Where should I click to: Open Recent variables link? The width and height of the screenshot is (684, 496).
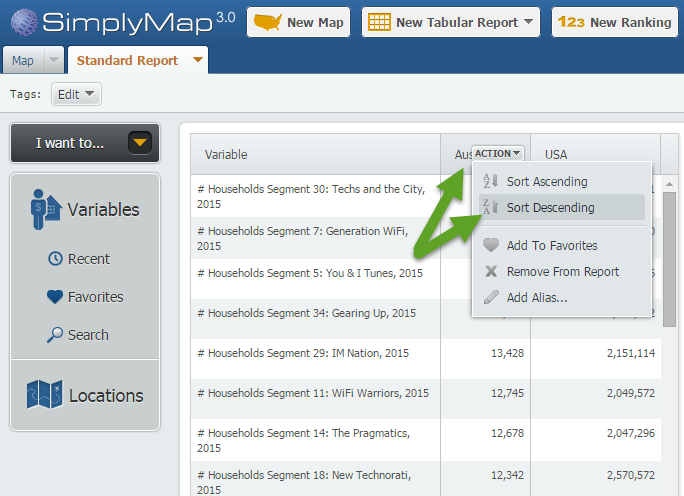(x=89, y=259)
